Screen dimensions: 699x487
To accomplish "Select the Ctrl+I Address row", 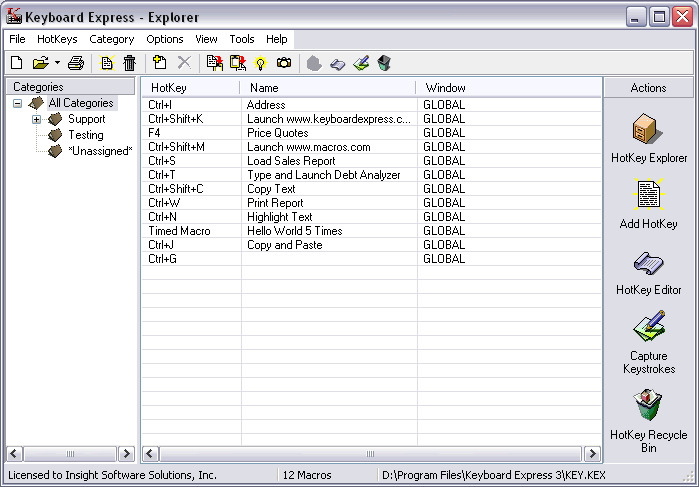I will click(x=371, y=105).
